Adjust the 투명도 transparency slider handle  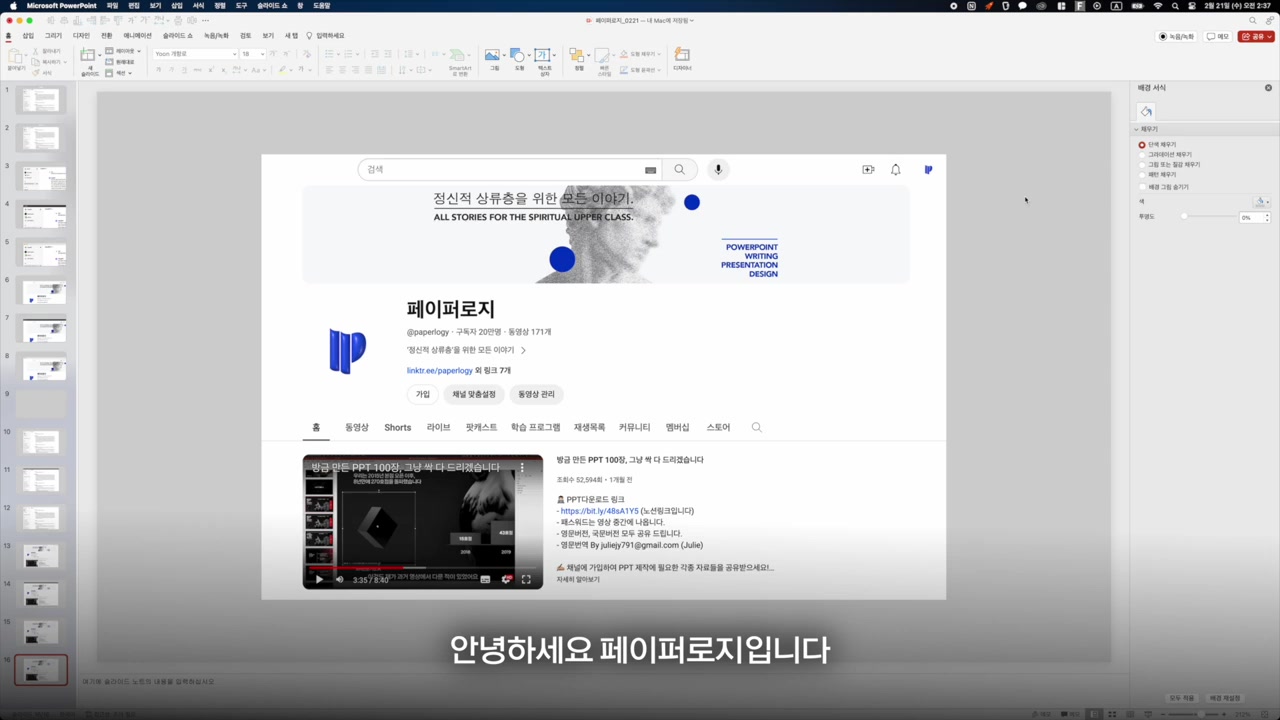click(1185, 217)
